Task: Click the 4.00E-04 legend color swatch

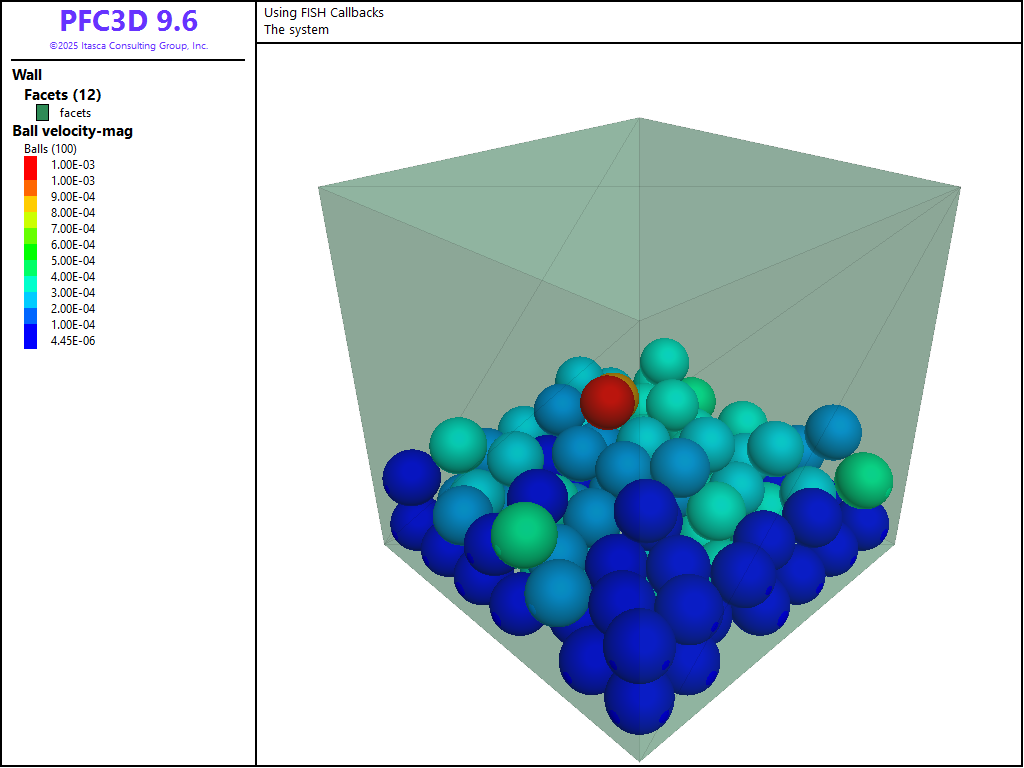Action: point(30,277)
